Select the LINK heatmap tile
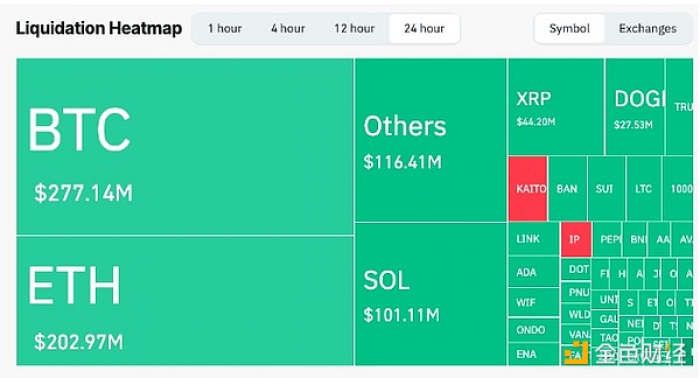Image resolution: width=700 pixels, height=378 pixels. (x=533, y=239)
